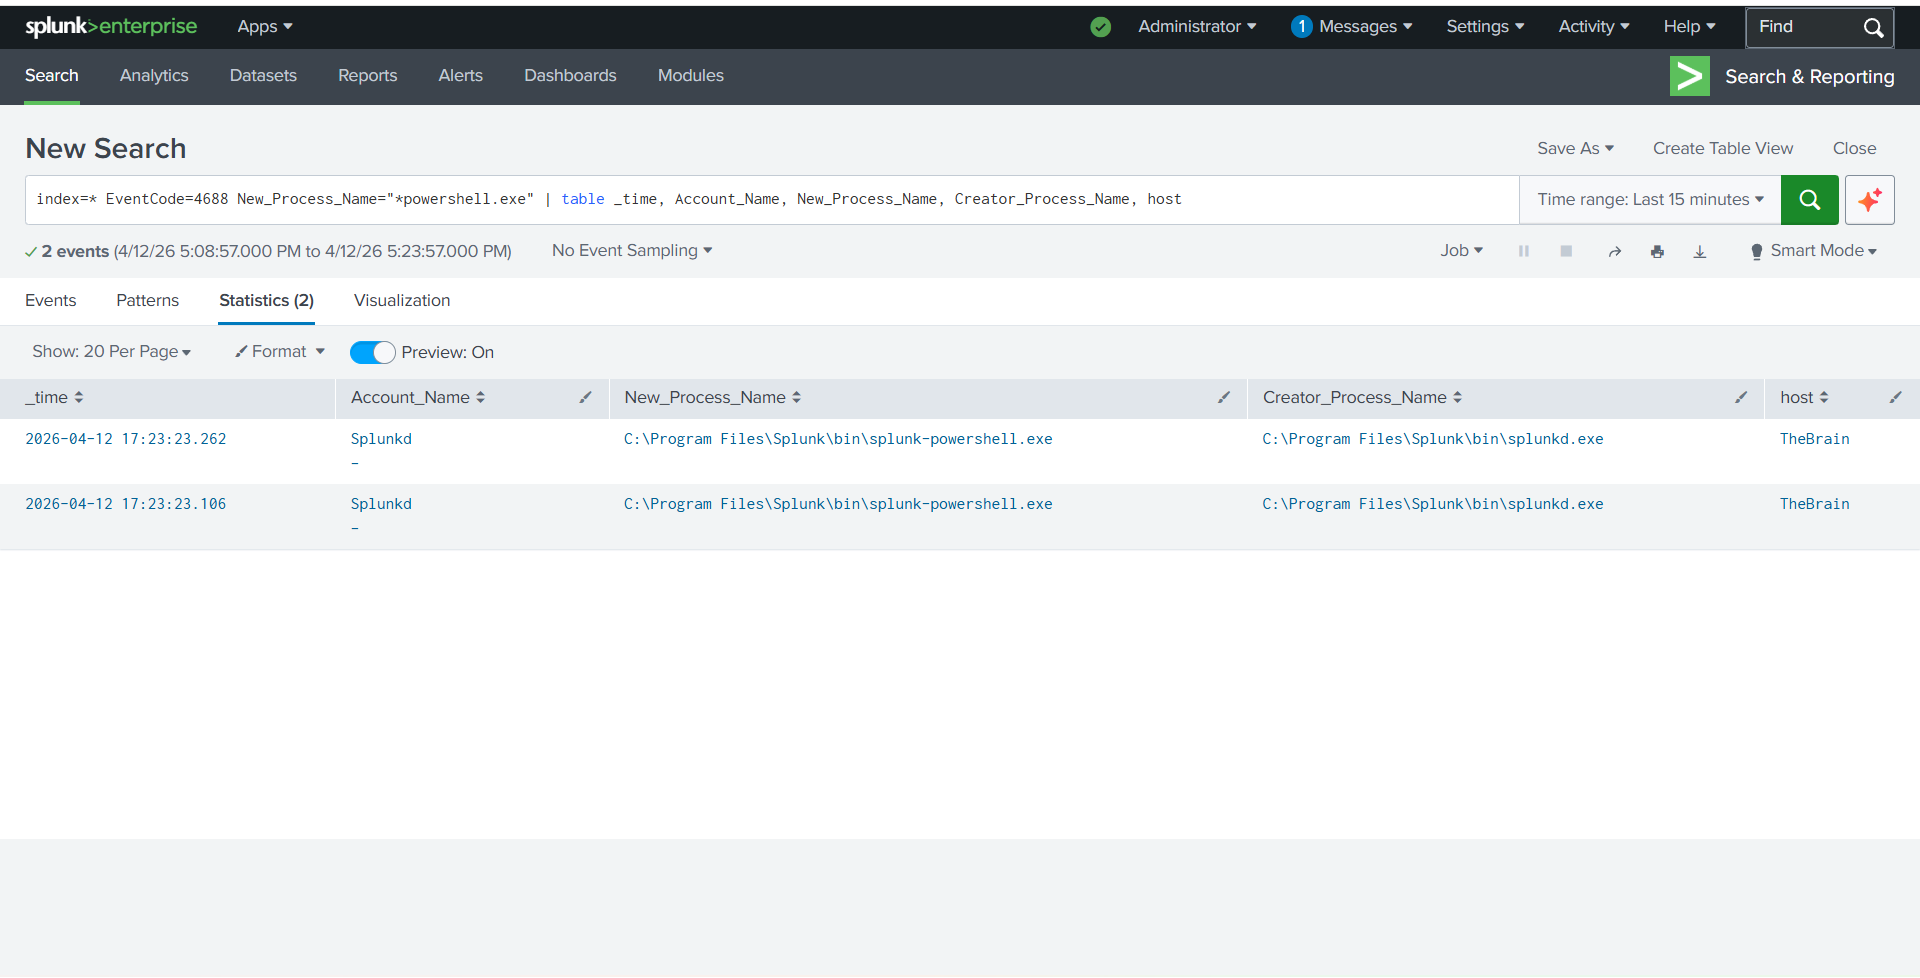This screenshot has height=978, width=1920.
Task: Click splunk-powershell.exe path in second row
Action: click(x=838, y=504)
